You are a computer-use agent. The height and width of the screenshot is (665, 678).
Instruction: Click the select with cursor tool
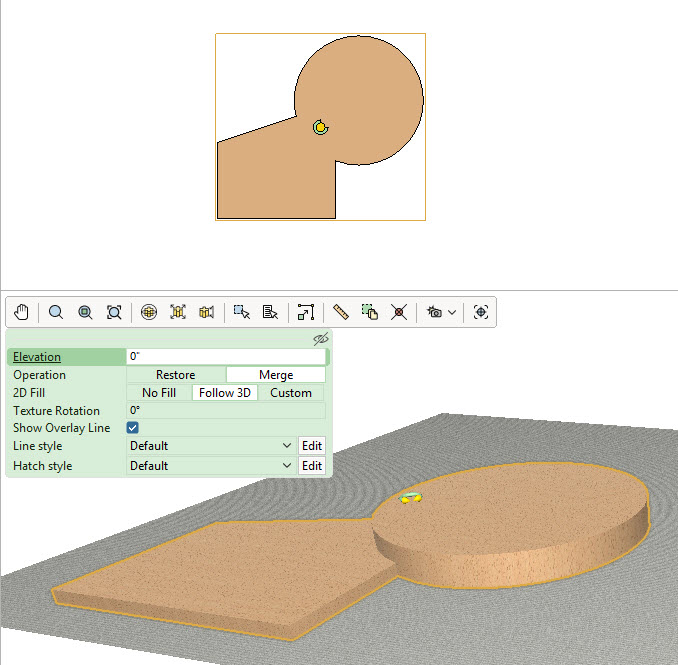(x=241, y=312)
